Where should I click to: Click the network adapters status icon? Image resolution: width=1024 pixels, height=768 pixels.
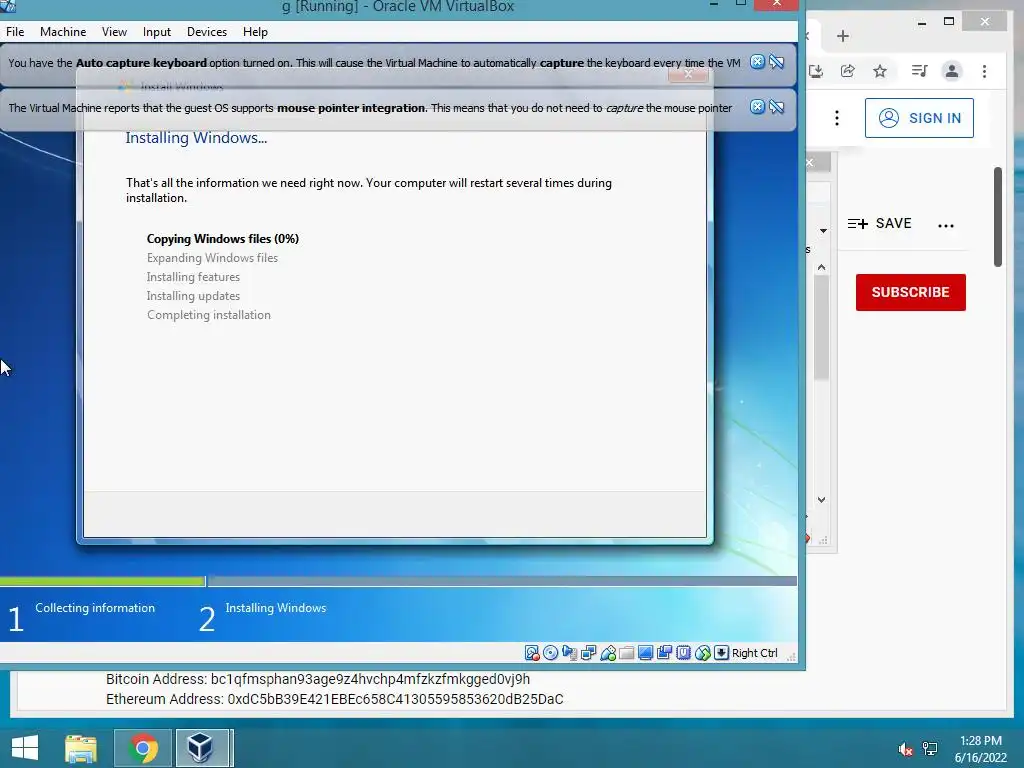pos(588,652)
